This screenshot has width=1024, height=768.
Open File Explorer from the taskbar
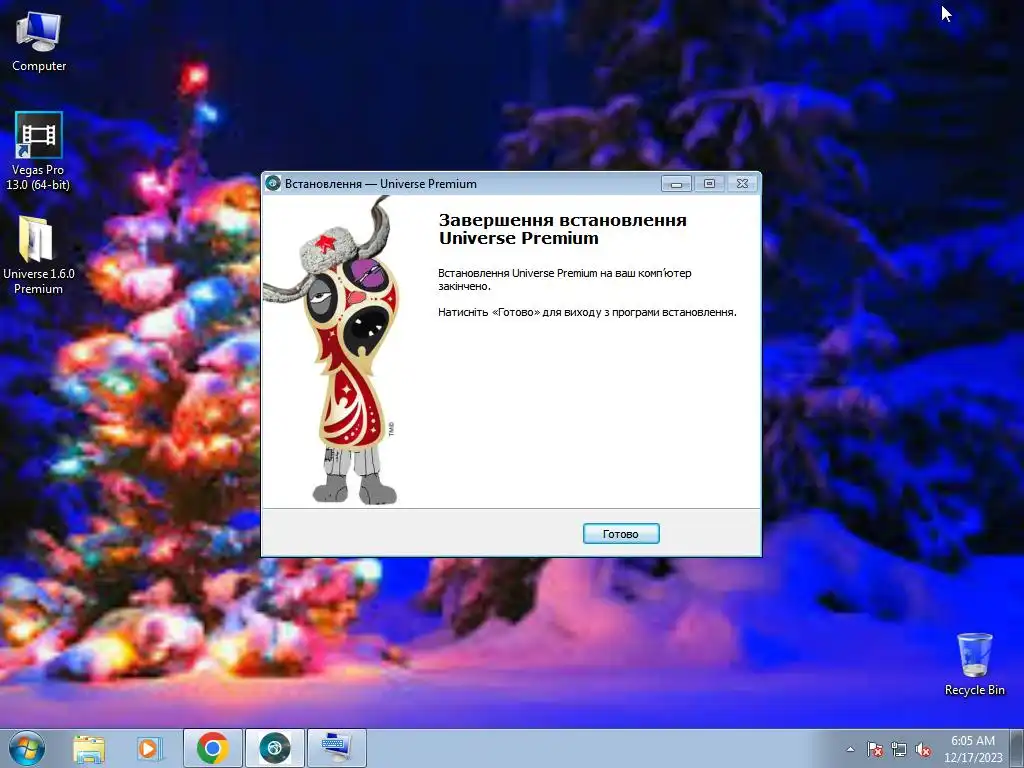[x=89, y=749]
